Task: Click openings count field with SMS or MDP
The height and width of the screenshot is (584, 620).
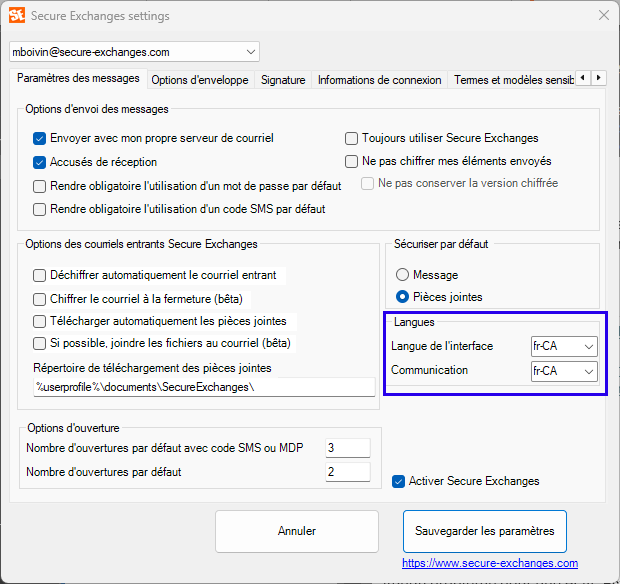Action: (348, 448)
